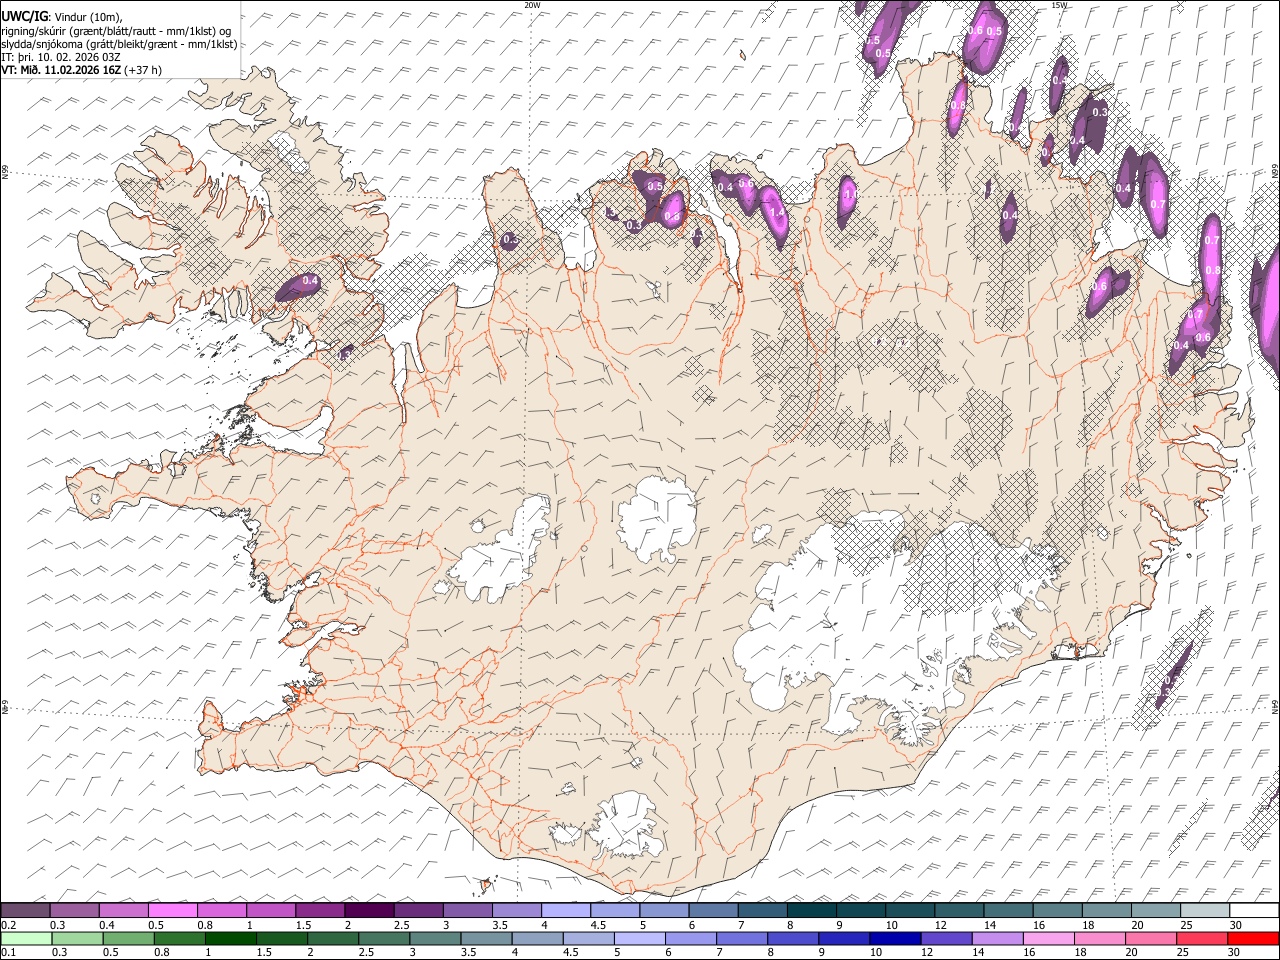
Task: Select the IT initial time line reading 03Z
Action: pyautogui.click(x=61, y=57)
